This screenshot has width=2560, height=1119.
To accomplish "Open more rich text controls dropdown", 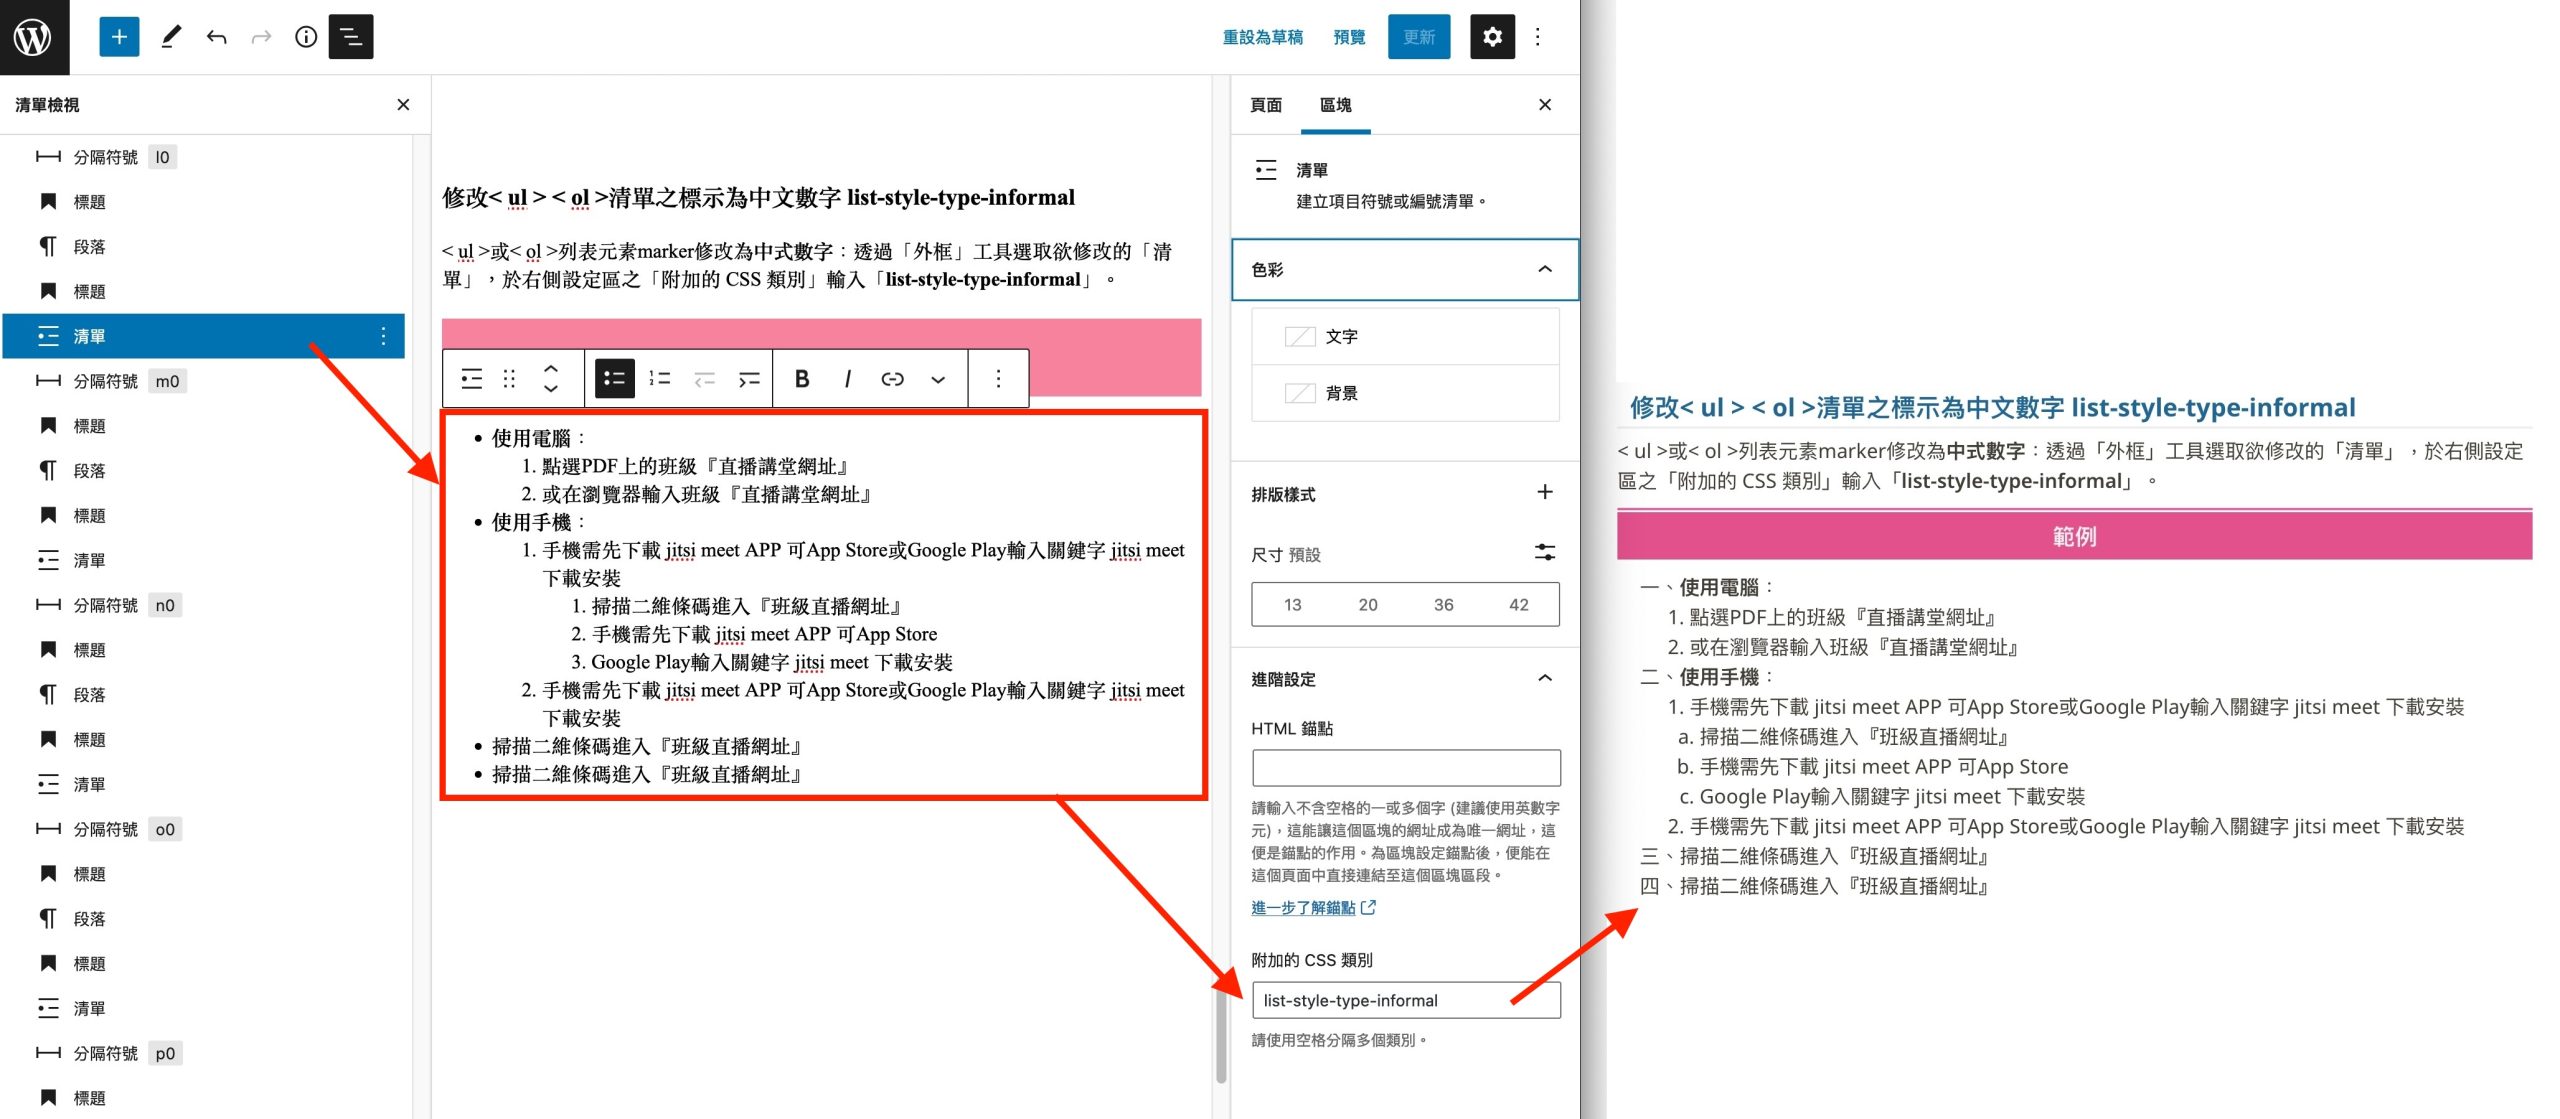I will (937, 378).
